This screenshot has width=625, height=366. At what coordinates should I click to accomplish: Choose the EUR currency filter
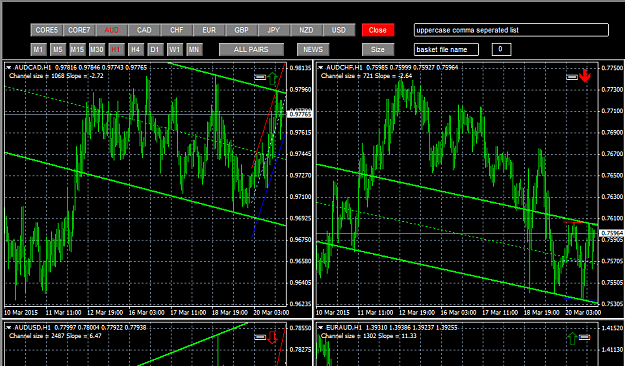pyautogui.click(x=209, y=30)
